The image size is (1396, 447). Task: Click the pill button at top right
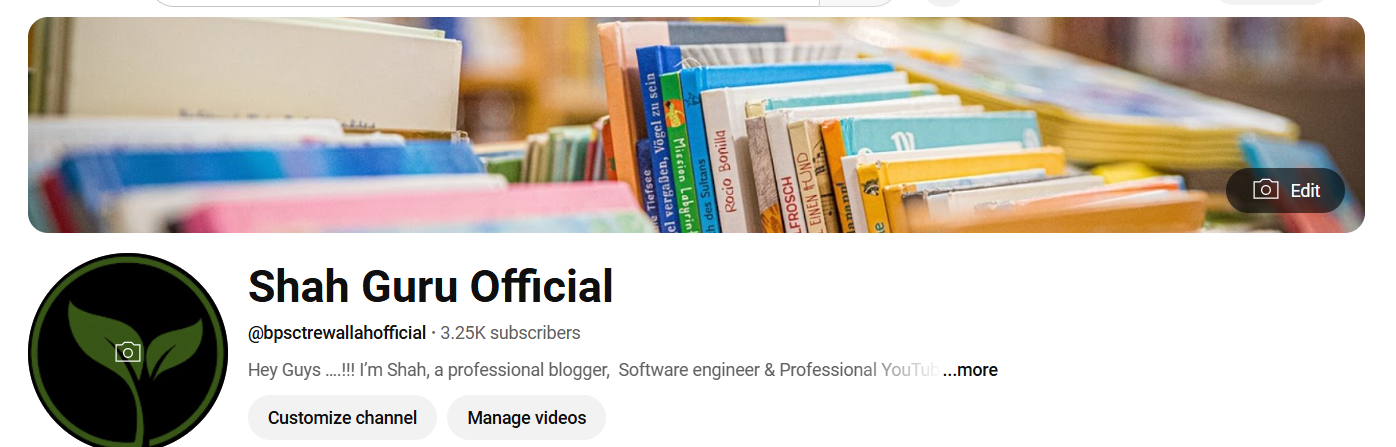[x=1270, y=2]
